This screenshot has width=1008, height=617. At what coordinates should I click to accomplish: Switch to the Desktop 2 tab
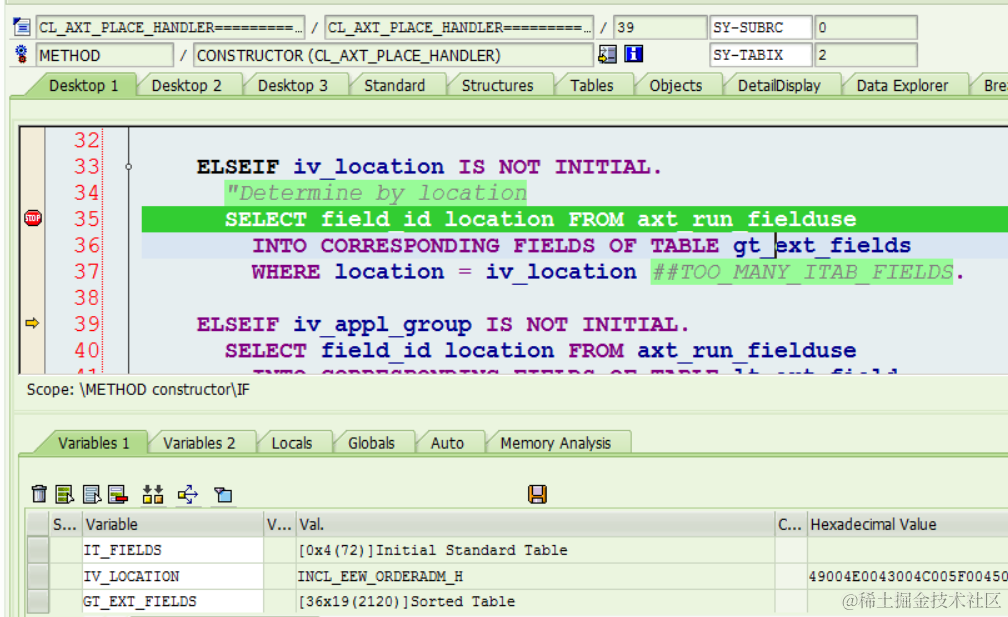pos(186,85)
